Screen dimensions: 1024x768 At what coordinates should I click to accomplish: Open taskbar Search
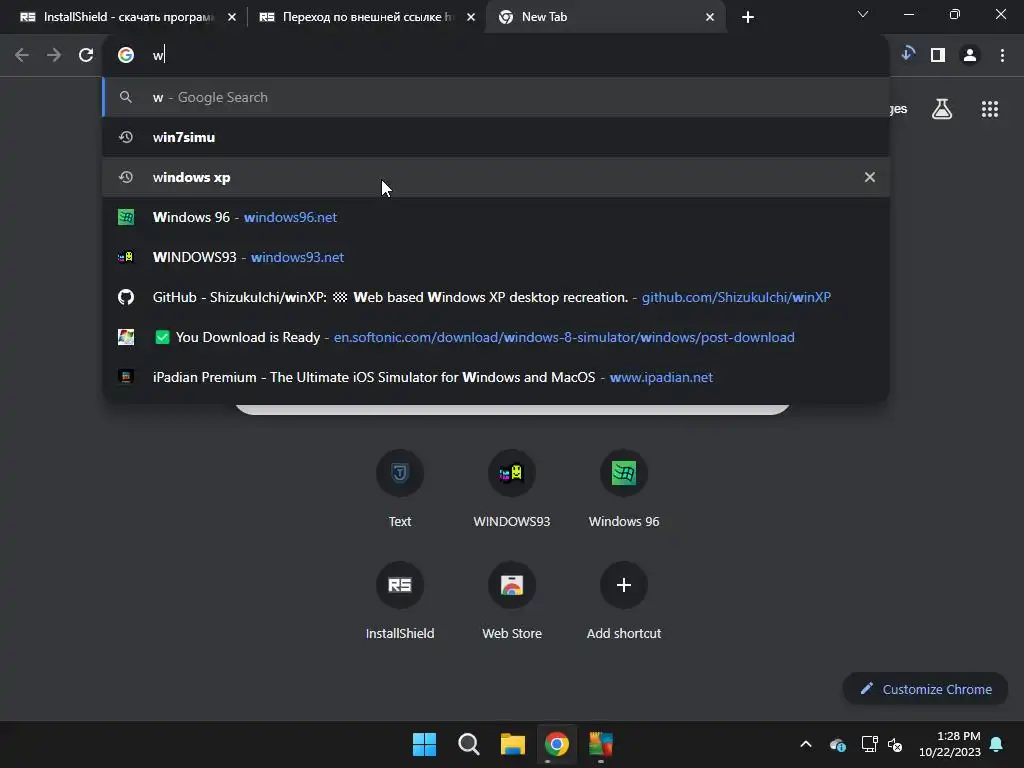[x=468, y=744]
